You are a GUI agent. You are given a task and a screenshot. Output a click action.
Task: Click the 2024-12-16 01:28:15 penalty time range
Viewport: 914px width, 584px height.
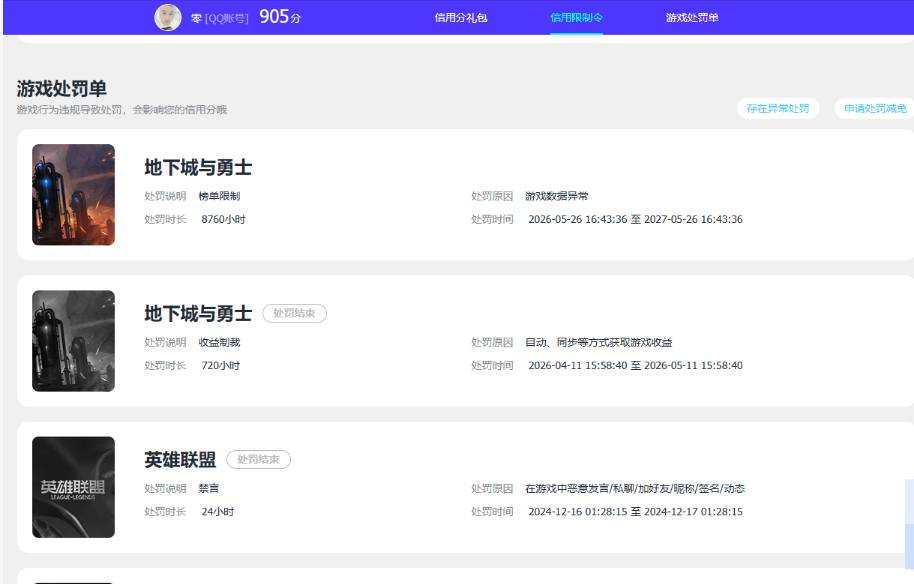635,512
